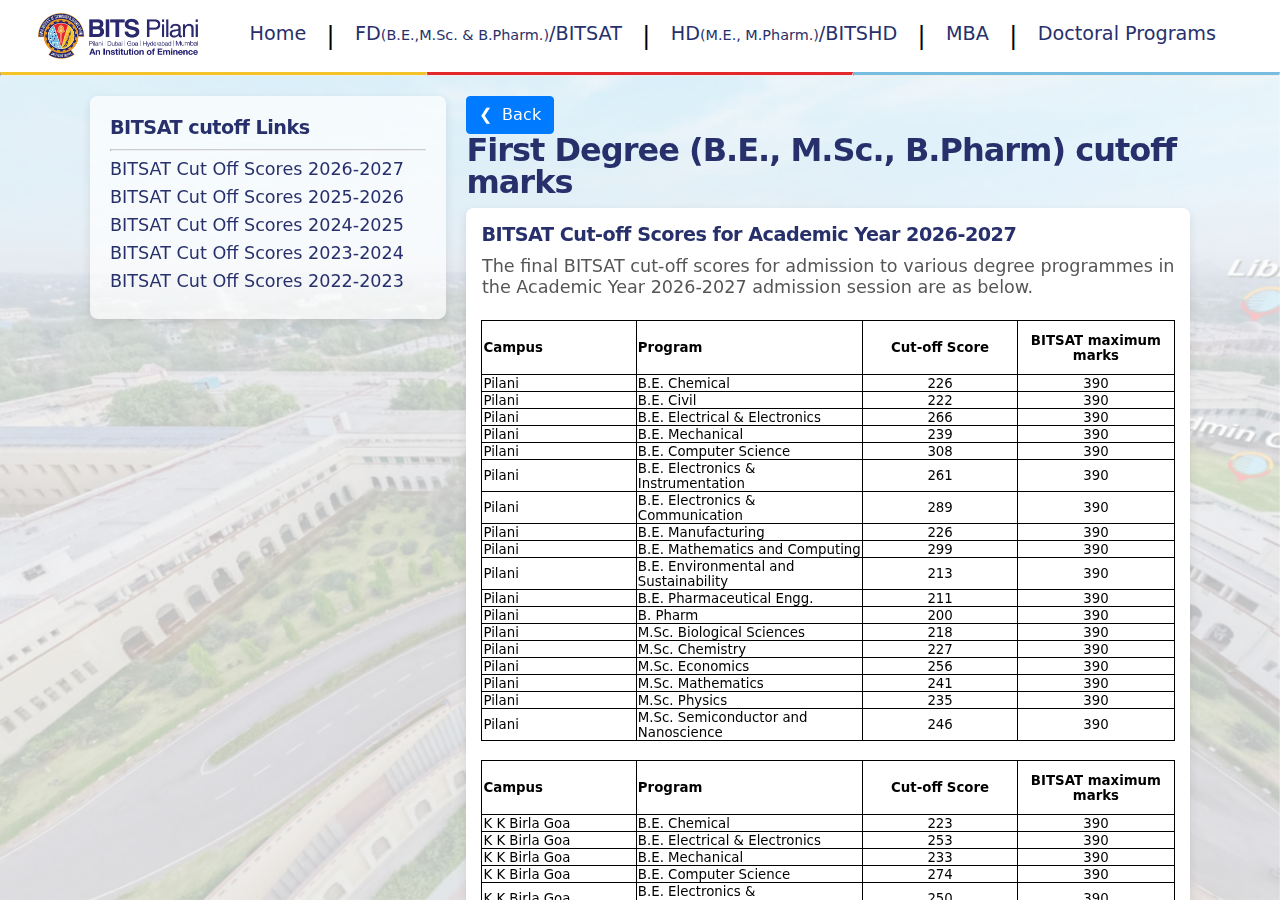
Task: Select K K Birla Goa 'B.E. Mechanical' cell
Action: pos(749,857)
